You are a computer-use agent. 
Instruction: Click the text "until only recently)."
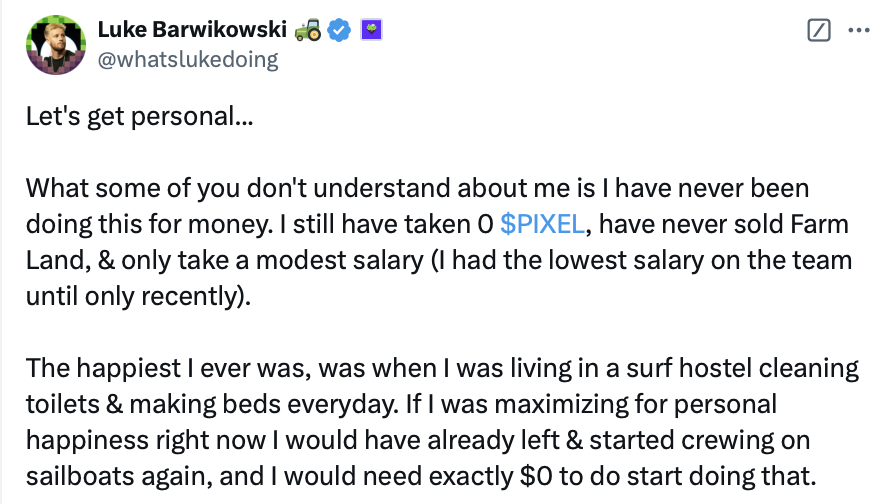coord(139,296)
